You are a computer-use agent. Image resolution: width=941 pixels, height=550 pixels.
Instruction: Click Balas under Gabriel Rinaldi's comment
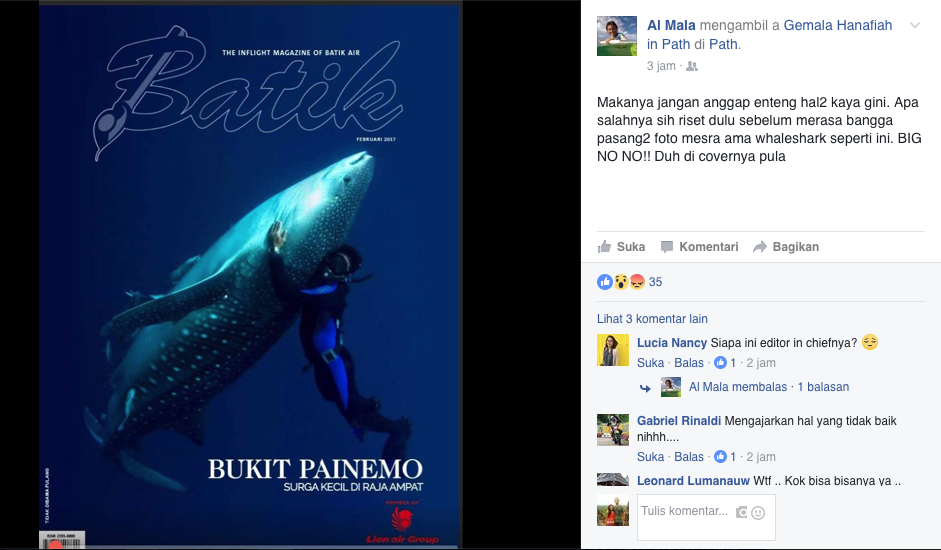click(689, 456)
